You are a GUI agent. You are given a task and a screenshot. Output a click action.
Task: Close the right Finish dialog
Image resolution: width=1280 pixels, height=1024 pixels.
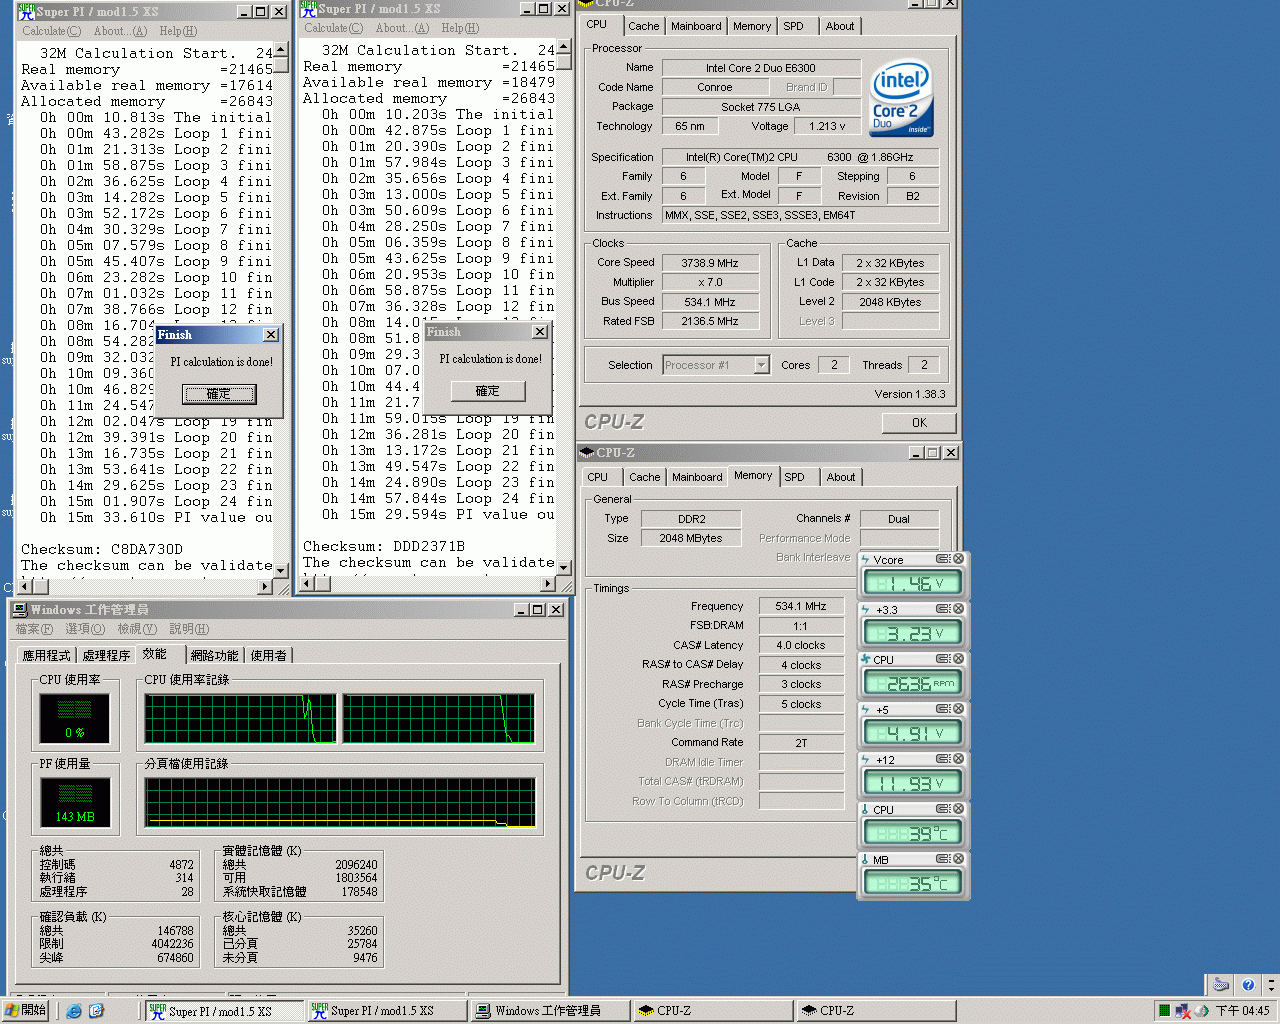point(540,332)
